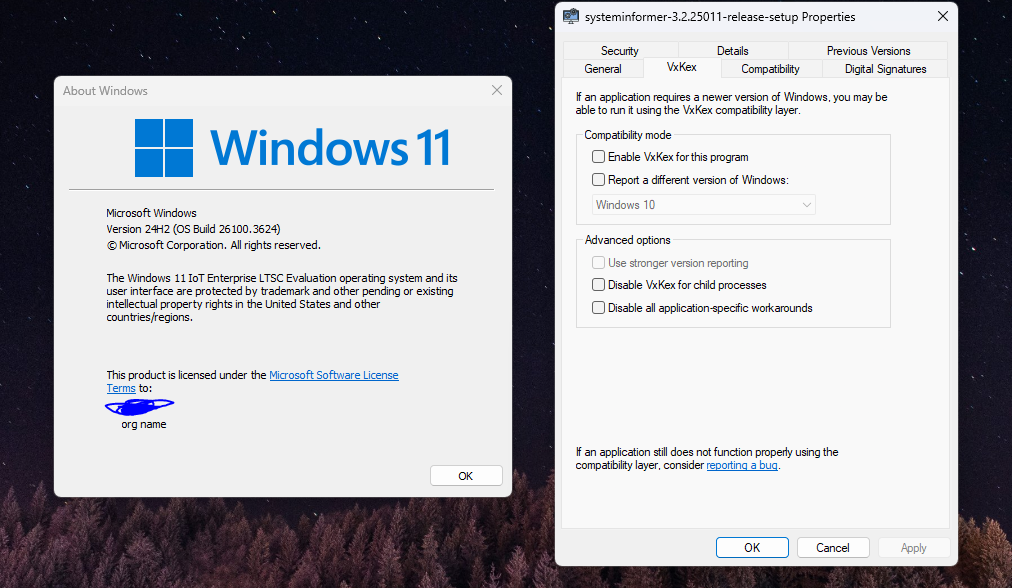The width and height of the screenshot is (1012, 588).
Task: Click OK in the Properties dialog
Action: coord(752,547)
